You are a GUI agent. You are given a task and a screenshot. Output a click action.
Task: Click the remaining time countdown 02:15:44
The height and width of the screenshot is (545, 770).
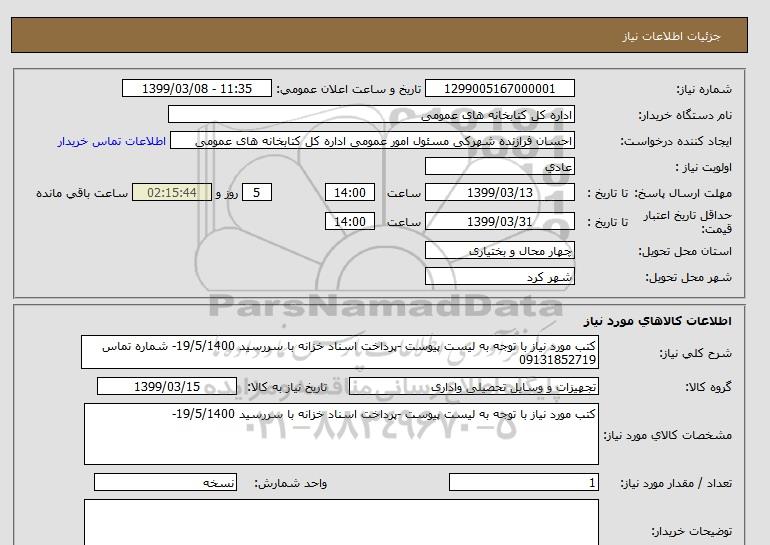[172, 193]
